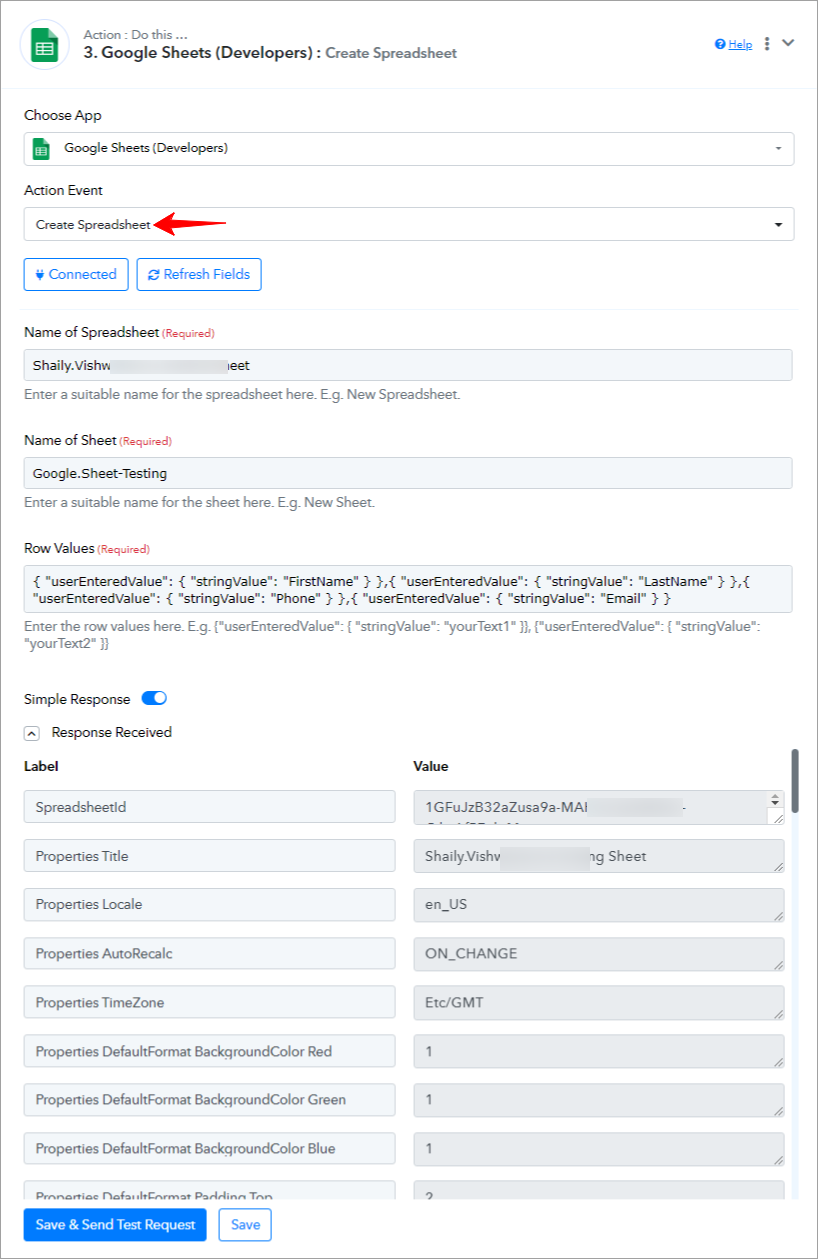This screenshot has width=818, height=1259.
Task: Click the Google Sheets step header icon
Action: coord(45,45)
